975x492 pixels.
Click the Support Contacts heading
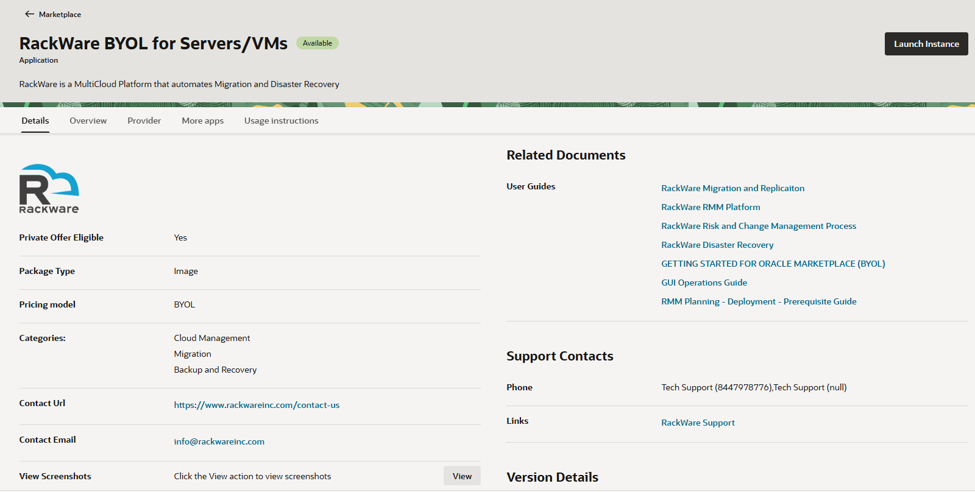coord(560,356)
